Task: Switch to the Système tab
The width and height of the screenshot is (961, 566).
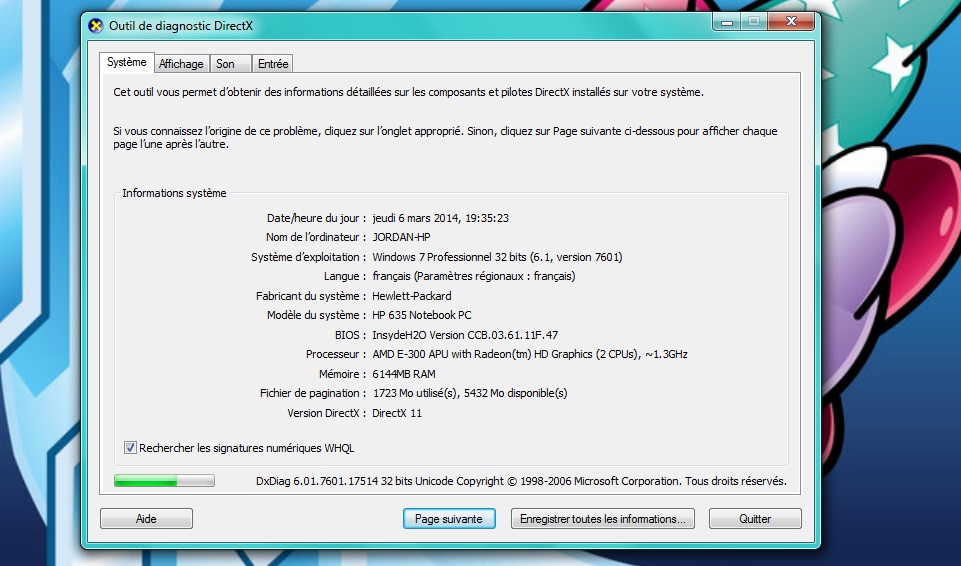Action: tap(126, 62)
